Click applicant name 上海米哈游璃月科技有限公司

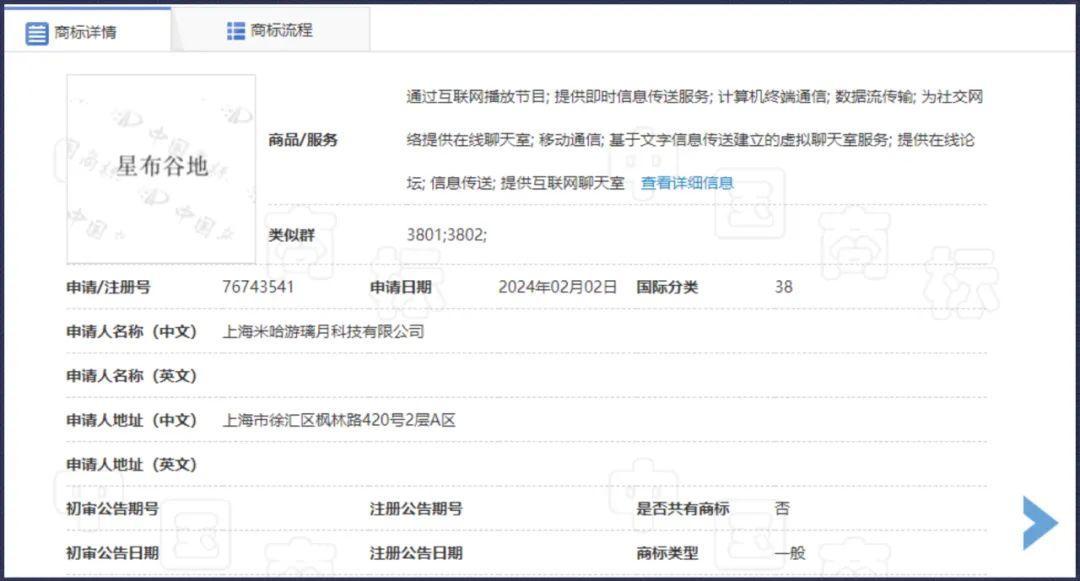point(323,331)
